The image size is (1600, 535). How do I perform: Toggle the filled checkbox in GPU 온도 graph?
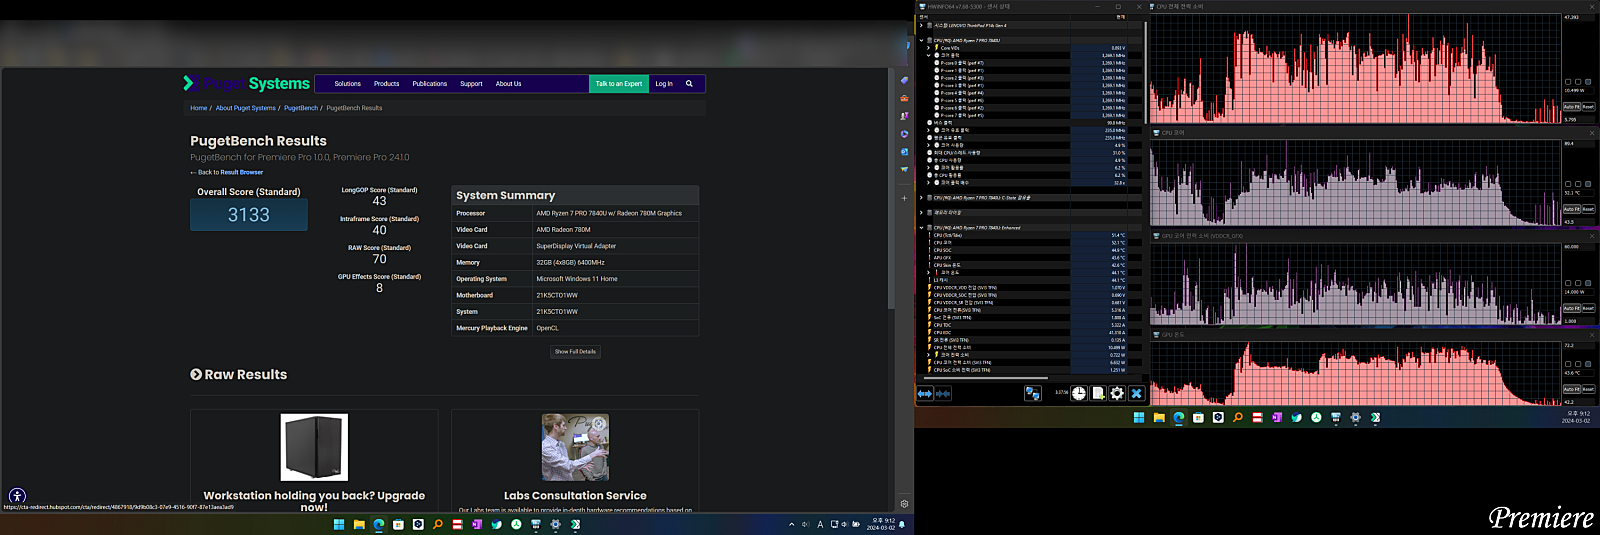click(x=1588, y=364)
